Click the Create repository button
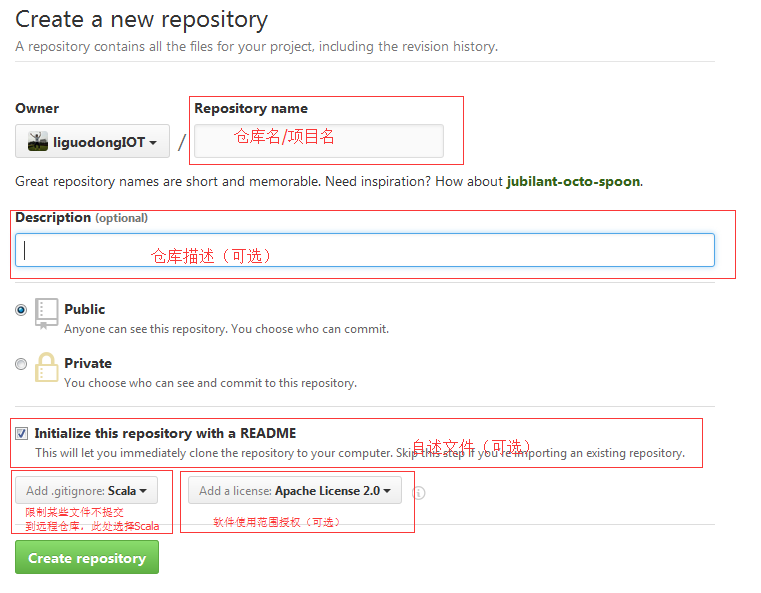The width and height of the screenshot is (761, 593). click(87, 558)
